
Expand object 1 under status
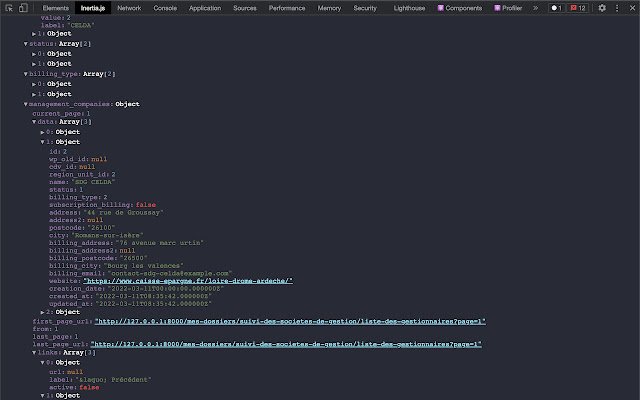[34, 64]
